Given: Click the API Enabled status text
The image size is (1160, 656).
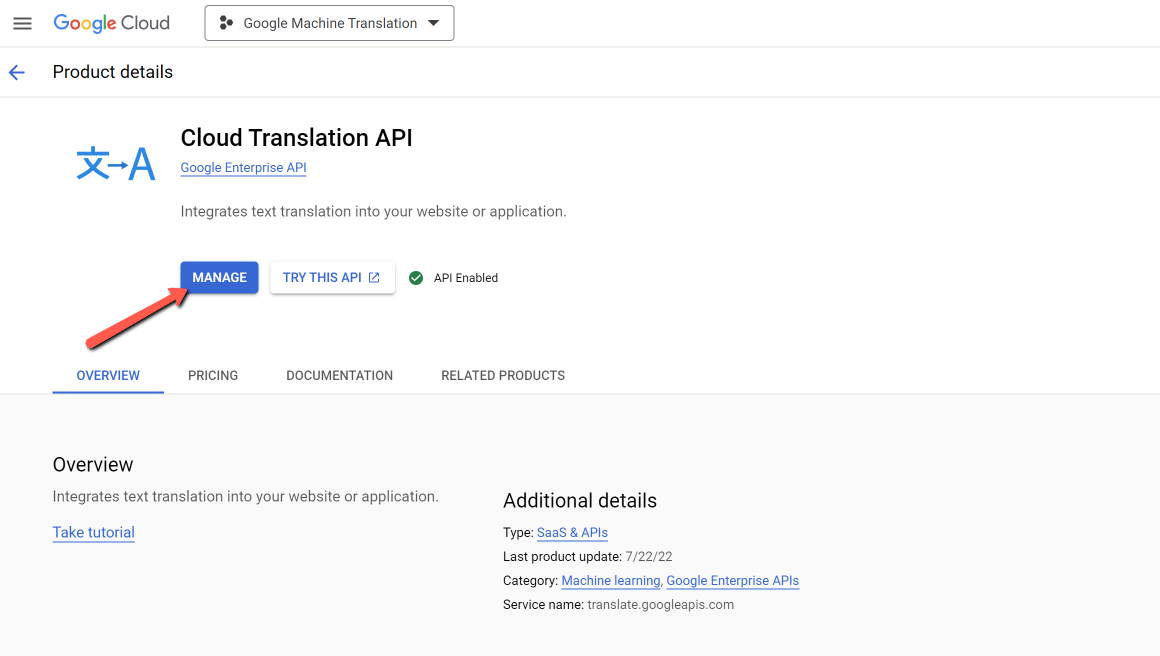Looking at the screenshot, I should 466,278.
